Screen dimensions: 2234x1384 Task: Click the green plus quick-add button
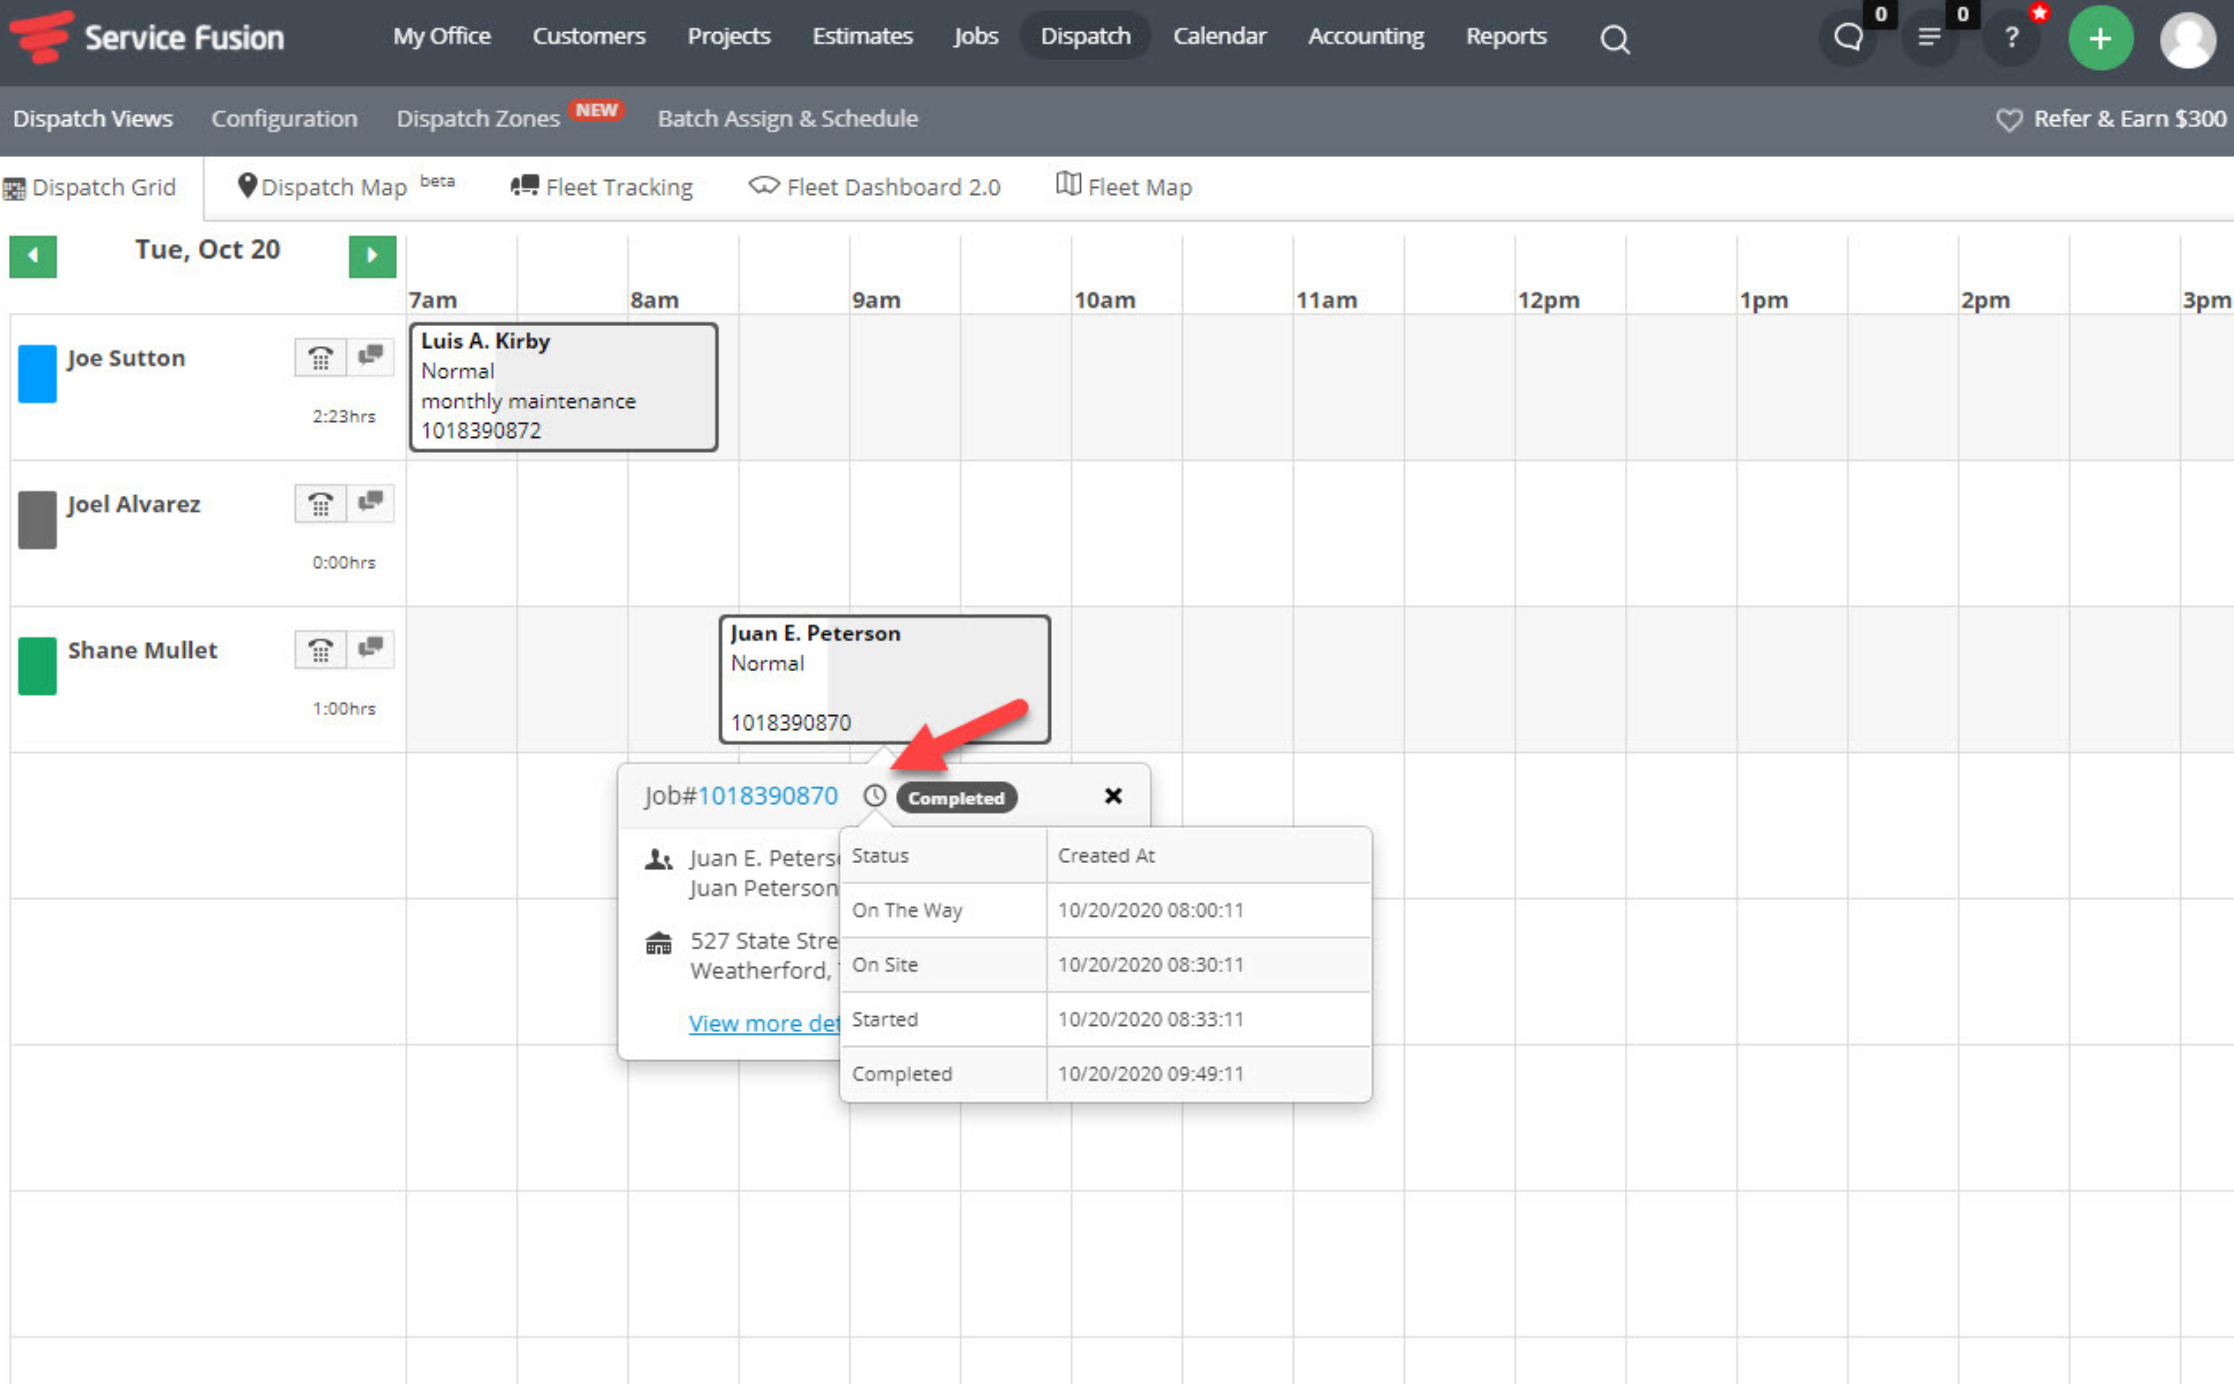[x=2100, y=38]
